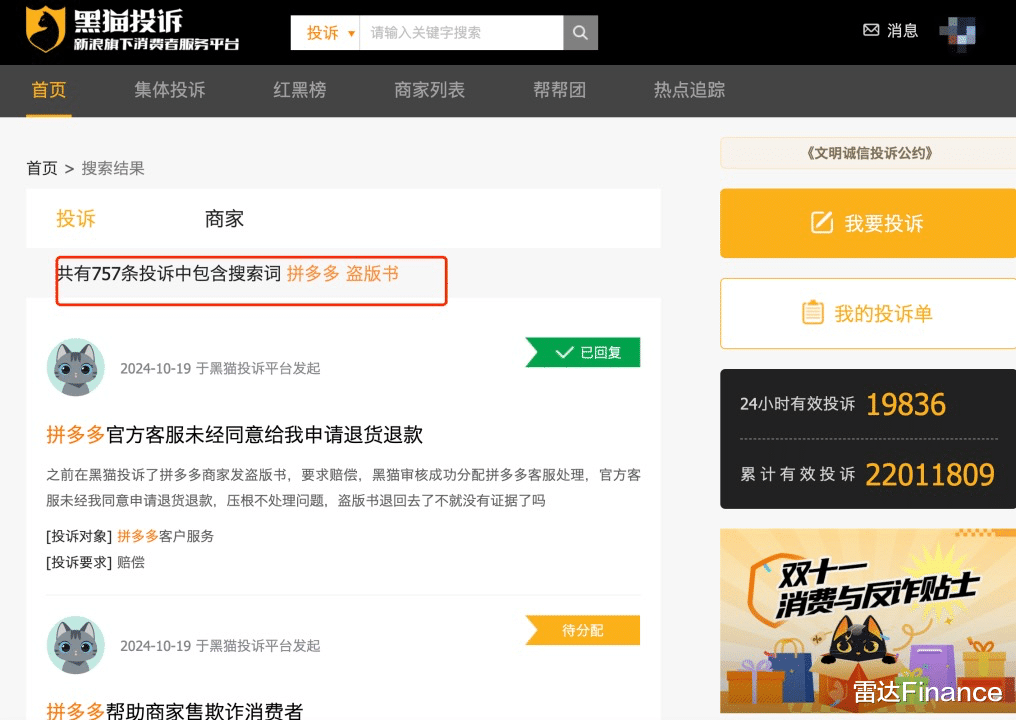Image resolution: width=1016 pixels, height=720 pixels.
Task: Open the 投诉 search type dropdown
Action: (x=325, y=32)
